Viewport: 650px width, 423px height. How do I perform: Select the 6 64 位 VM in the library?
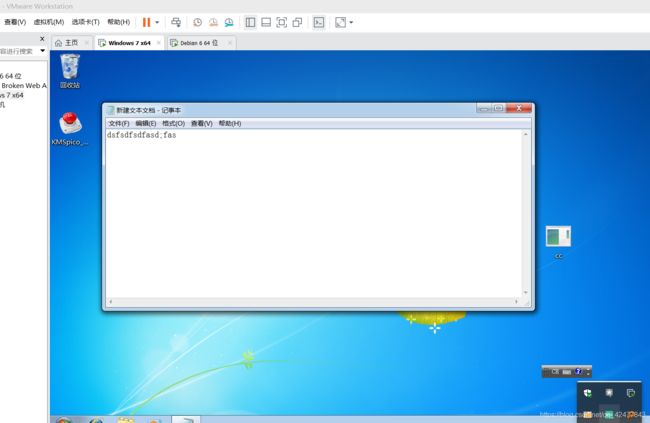tap(11, 76)
